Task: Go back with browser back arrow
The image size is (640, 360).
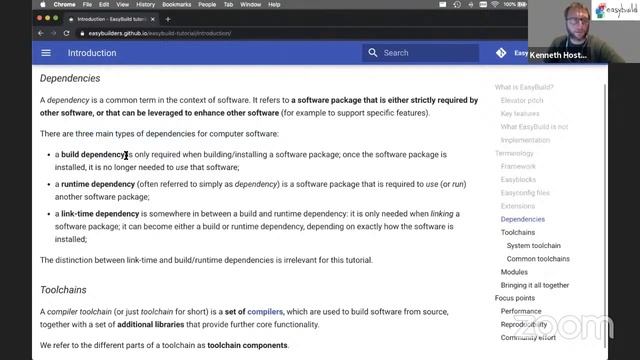Action: [x=40, y=33]
